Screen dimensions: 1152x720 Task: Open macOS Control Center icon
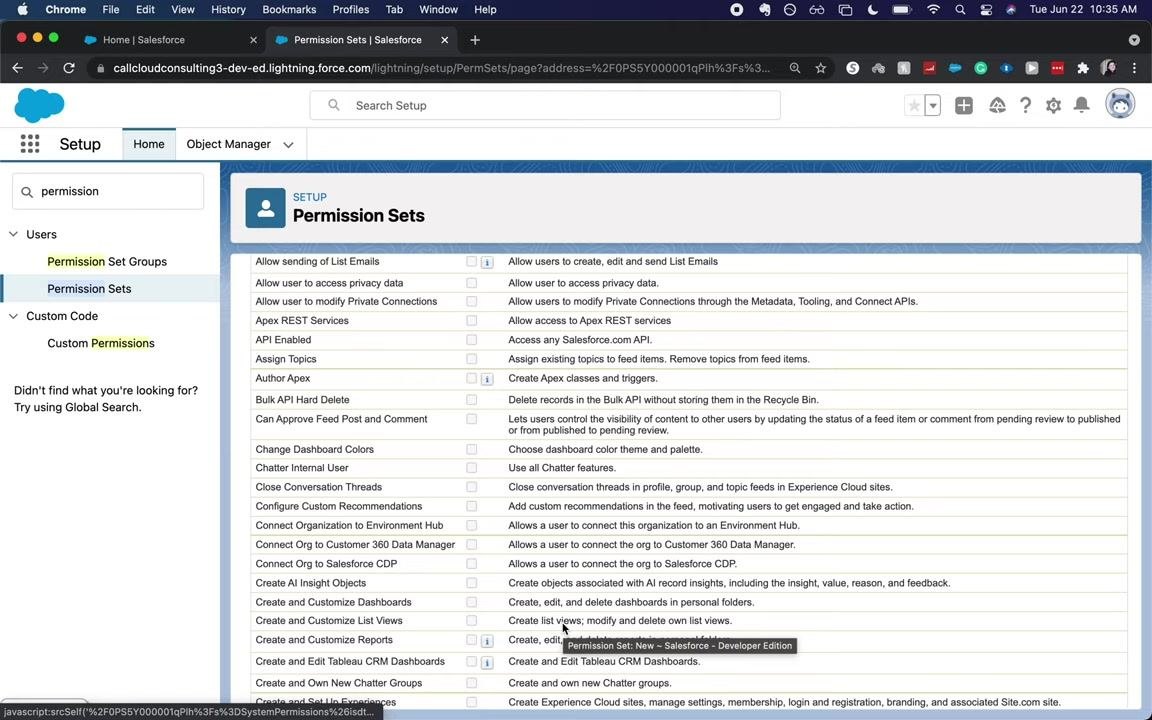(x=986, y=10)
